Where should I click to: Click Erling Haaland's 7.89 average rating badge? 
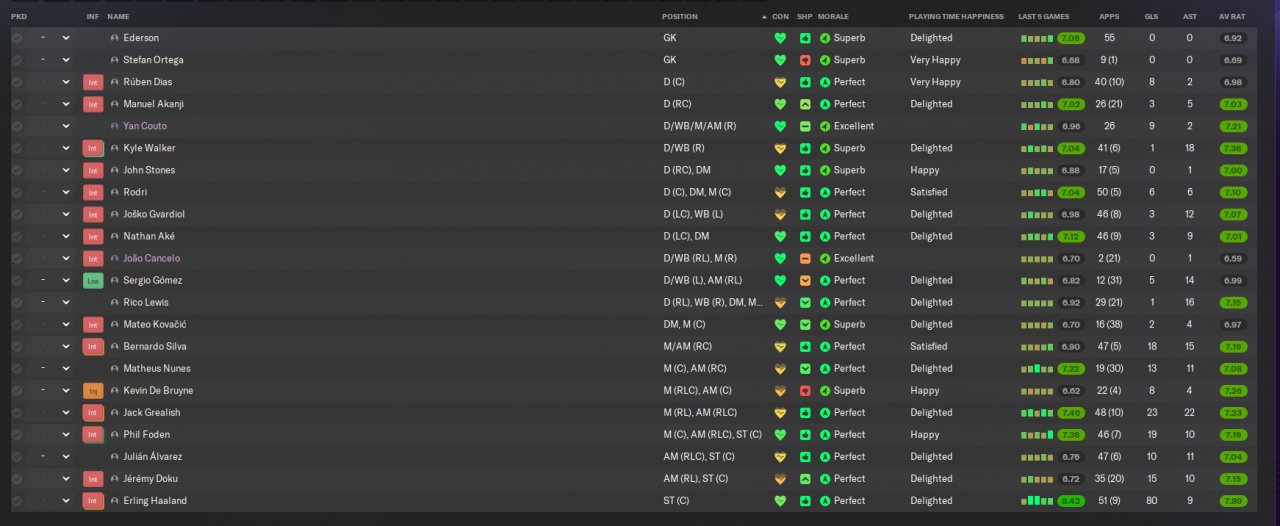click(1233, 500)
